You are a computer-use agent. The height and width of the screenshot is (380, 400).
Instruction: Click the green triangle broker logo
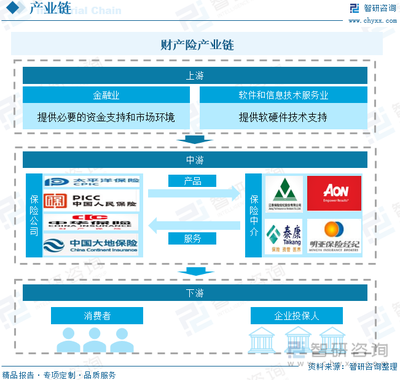pyautogui.click(x=284, y=194)
